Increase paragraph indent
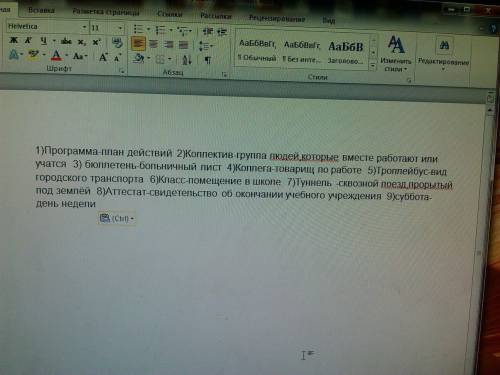 click(x=222, y=32)
